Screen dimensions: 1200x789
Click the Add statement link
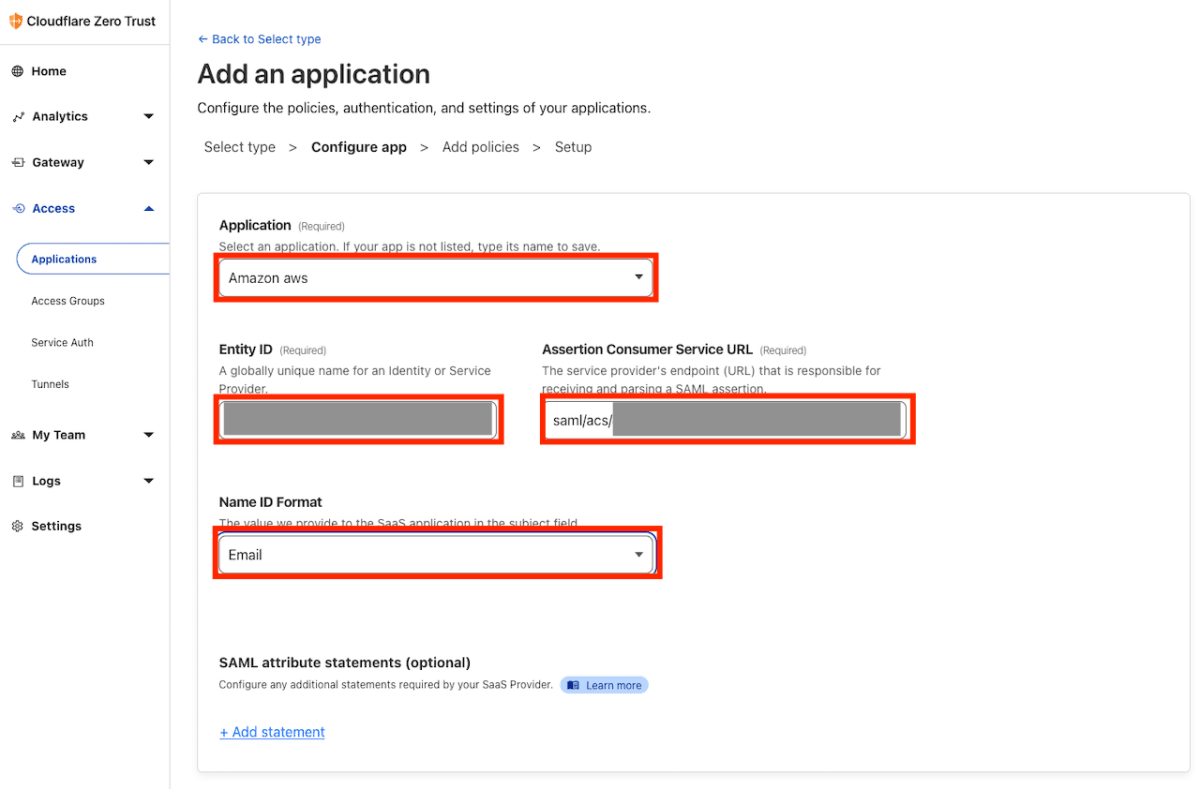271,731
